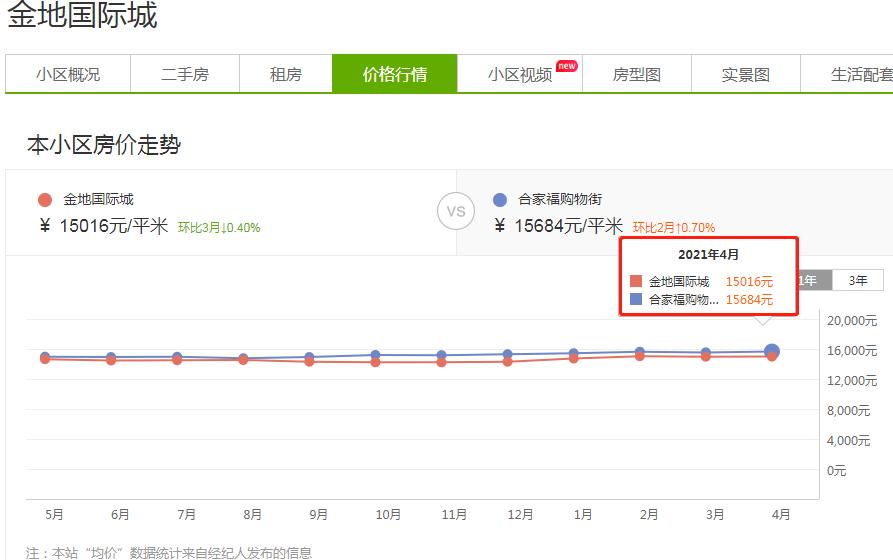
Task: Click 环比2月↑0.70% change text
Action: click(674, 228)
